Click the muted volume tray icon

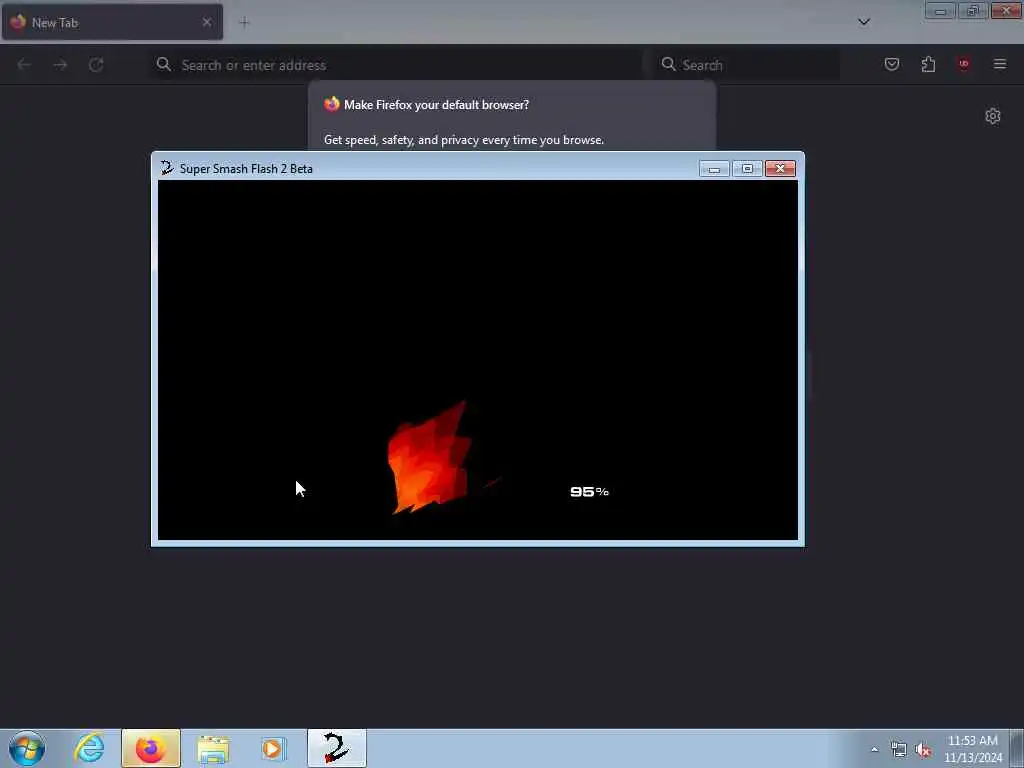(923, 750)
